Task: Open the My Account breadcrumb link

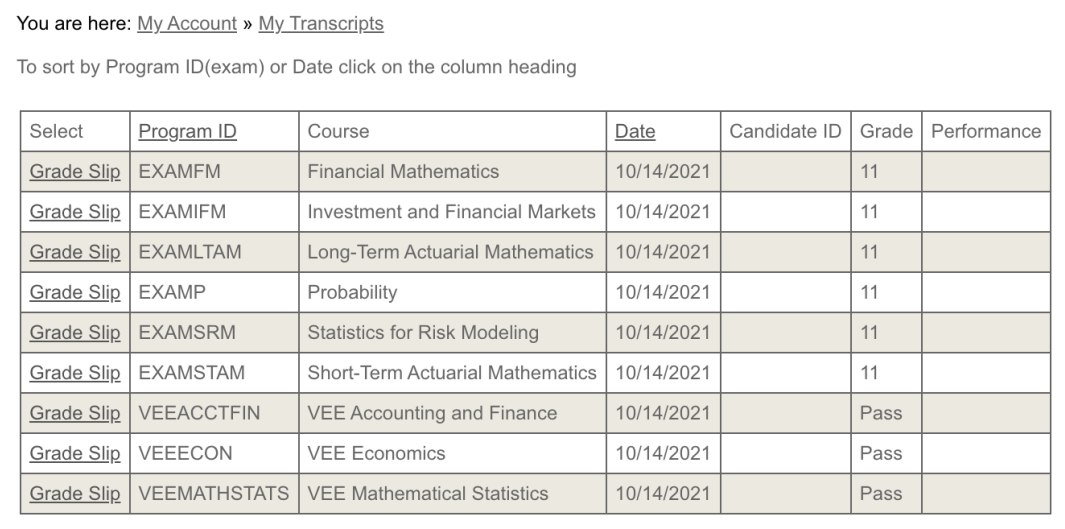Action: [x=187, y=24]
